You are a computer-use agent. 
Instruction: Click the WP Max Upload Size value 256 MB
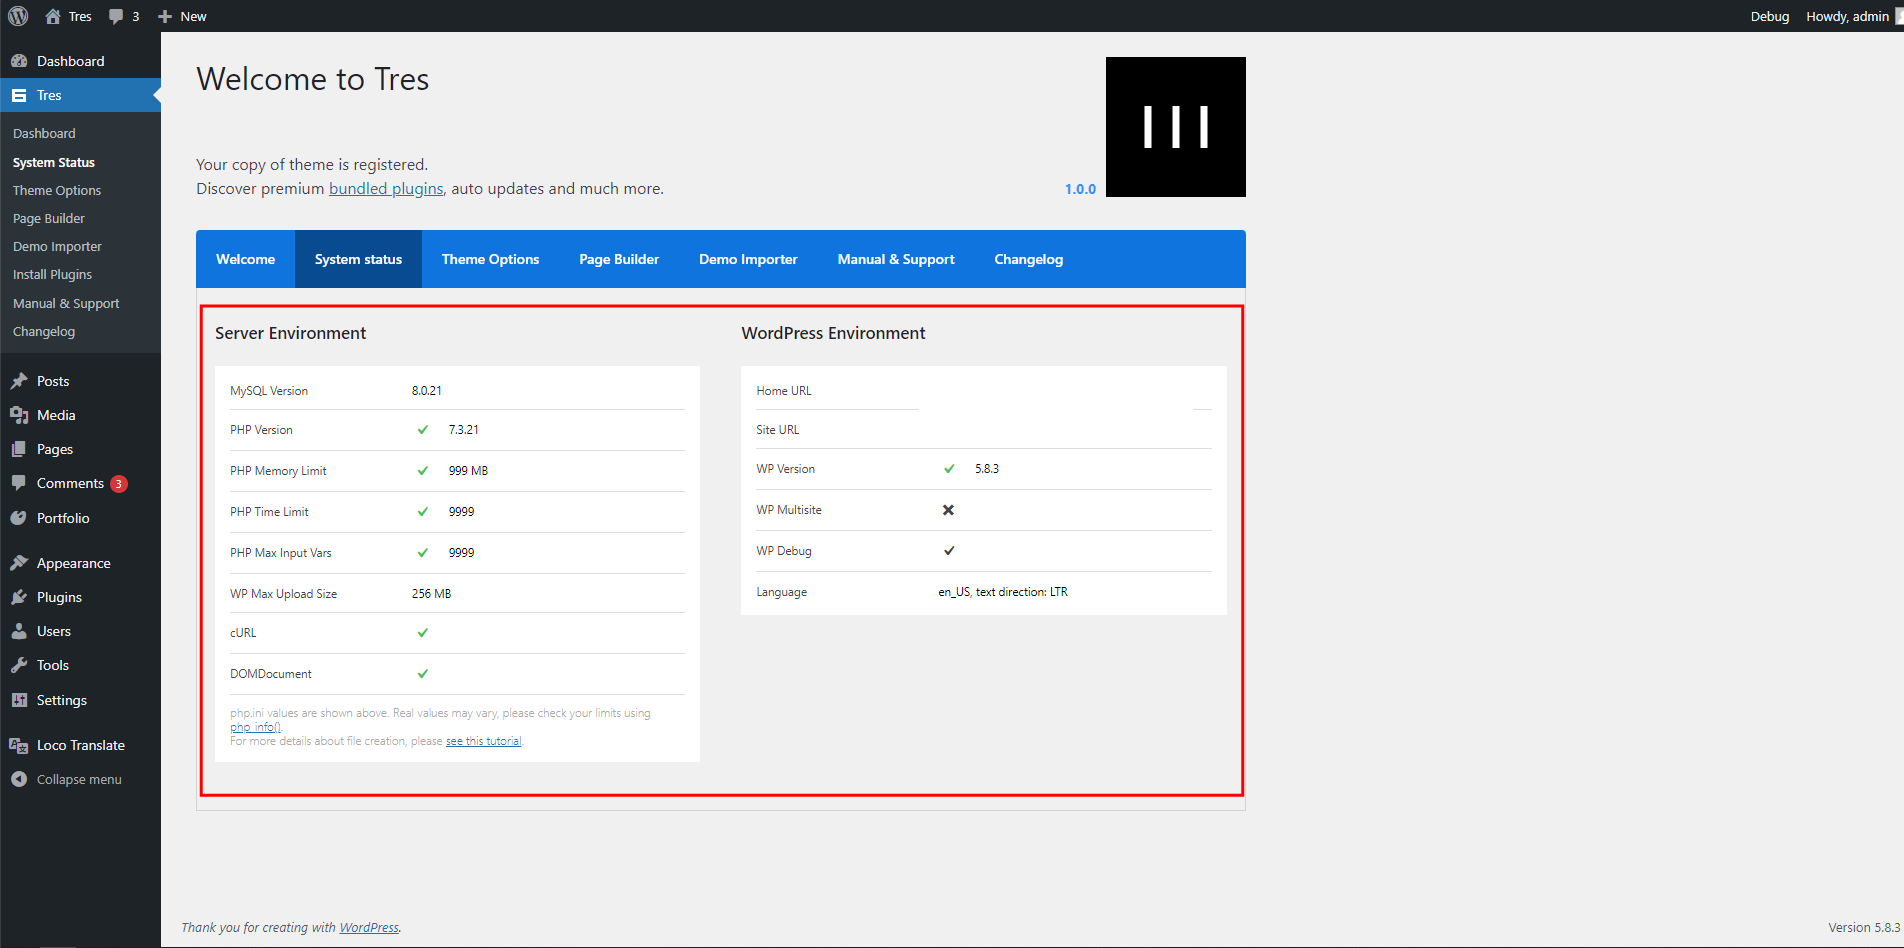coord(431,594)
